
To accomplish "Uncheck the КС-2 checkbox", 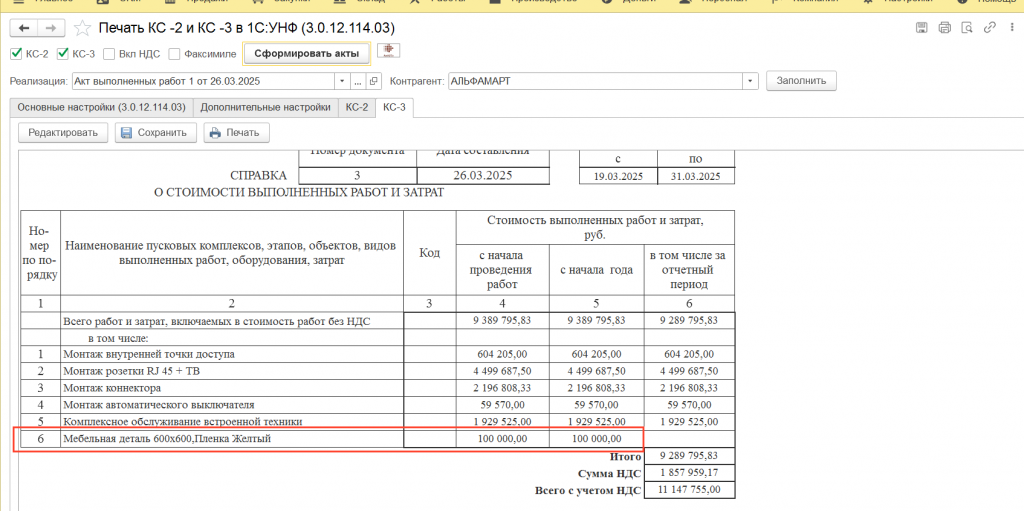I will pos(16,54).
